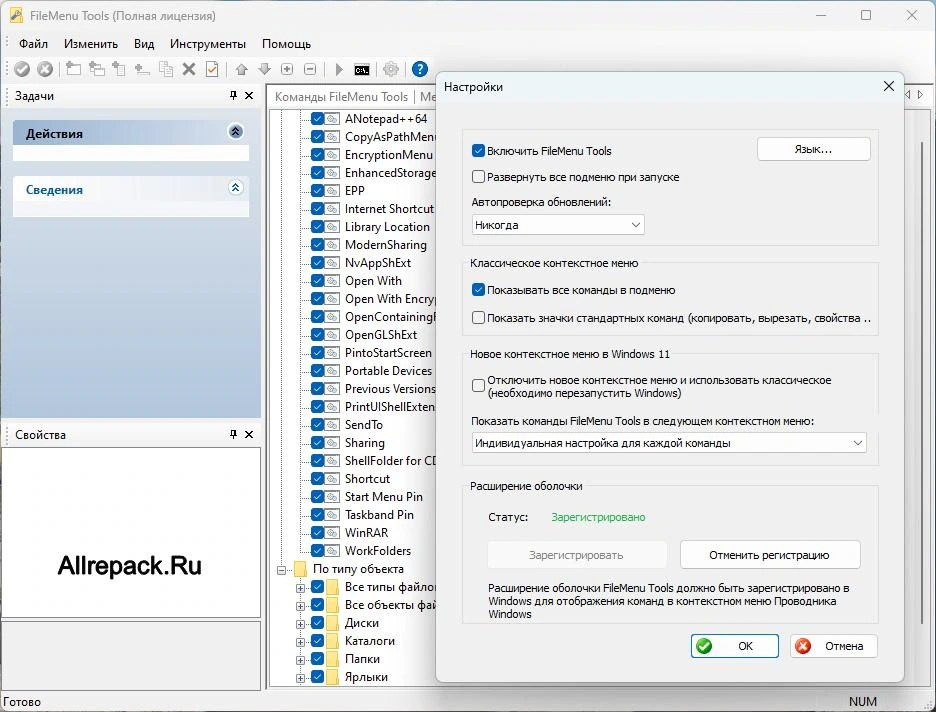Close the Настройки dialog
The height and width of the screenshot is (712, 936).
(x=889, y=86)
